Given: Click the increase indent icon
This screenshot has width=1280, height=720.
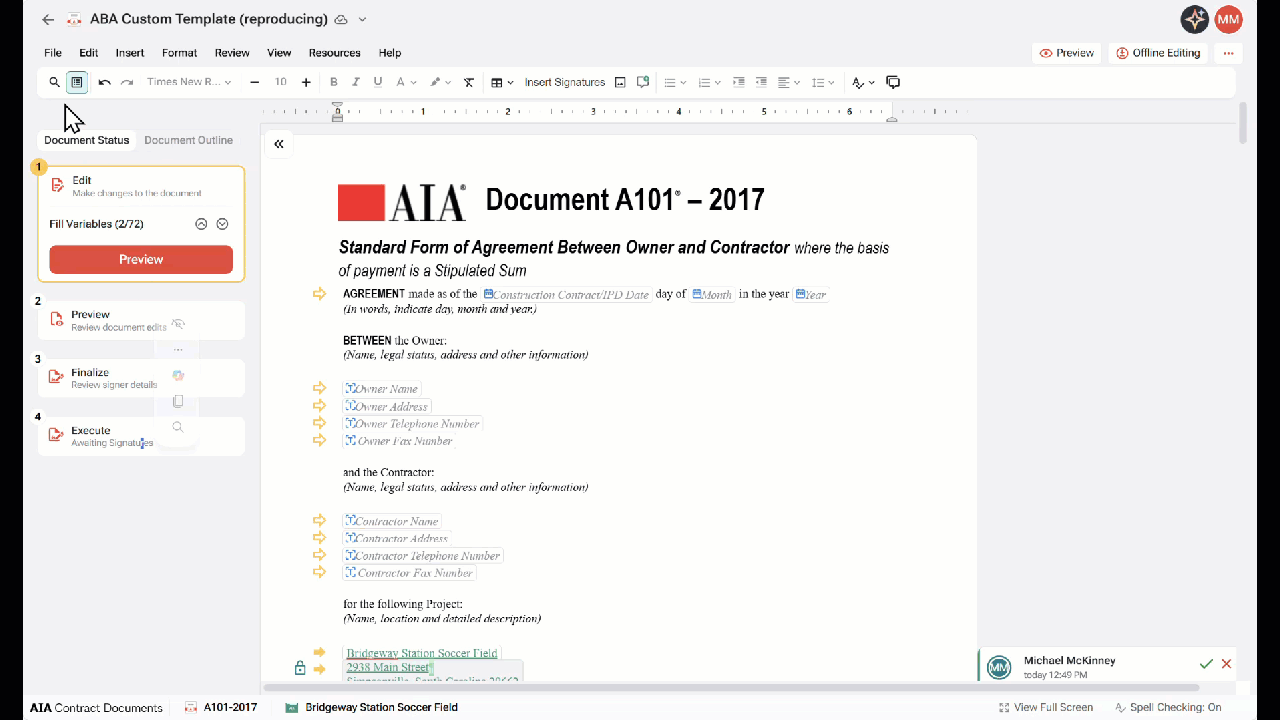Looking at the screenshot, I should [x=739, y=82].
